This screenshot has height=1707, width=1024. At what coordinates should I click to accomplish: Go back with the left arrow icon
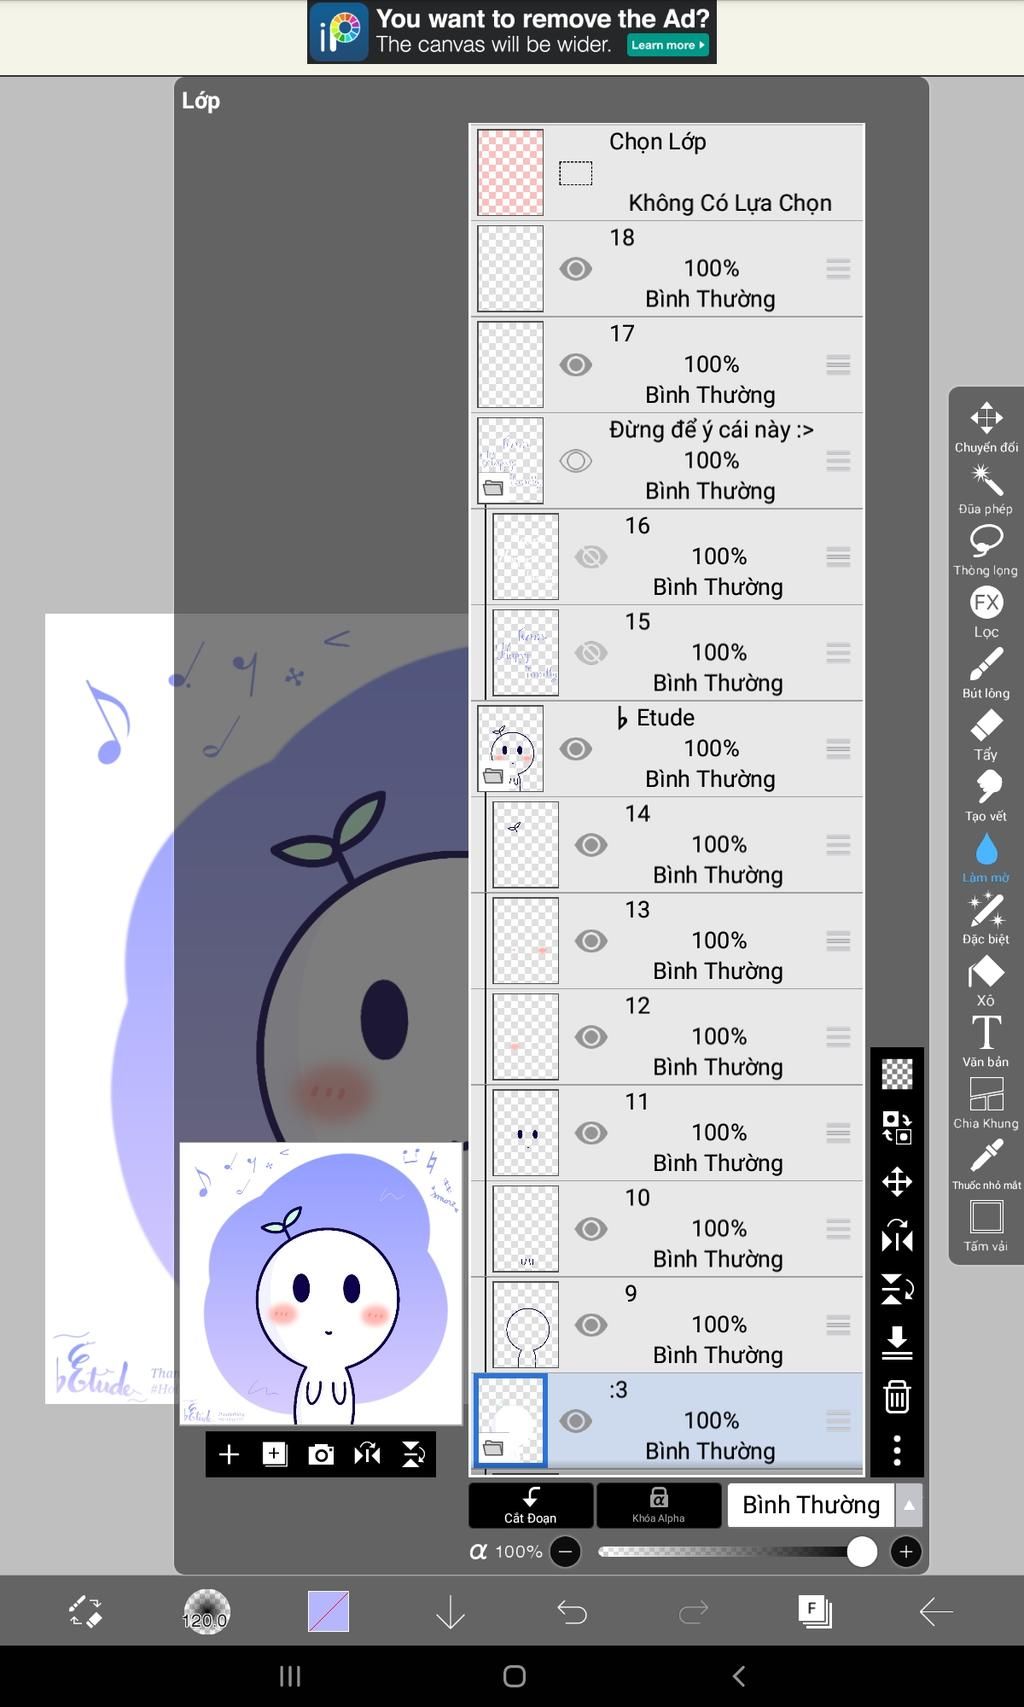936,1611
